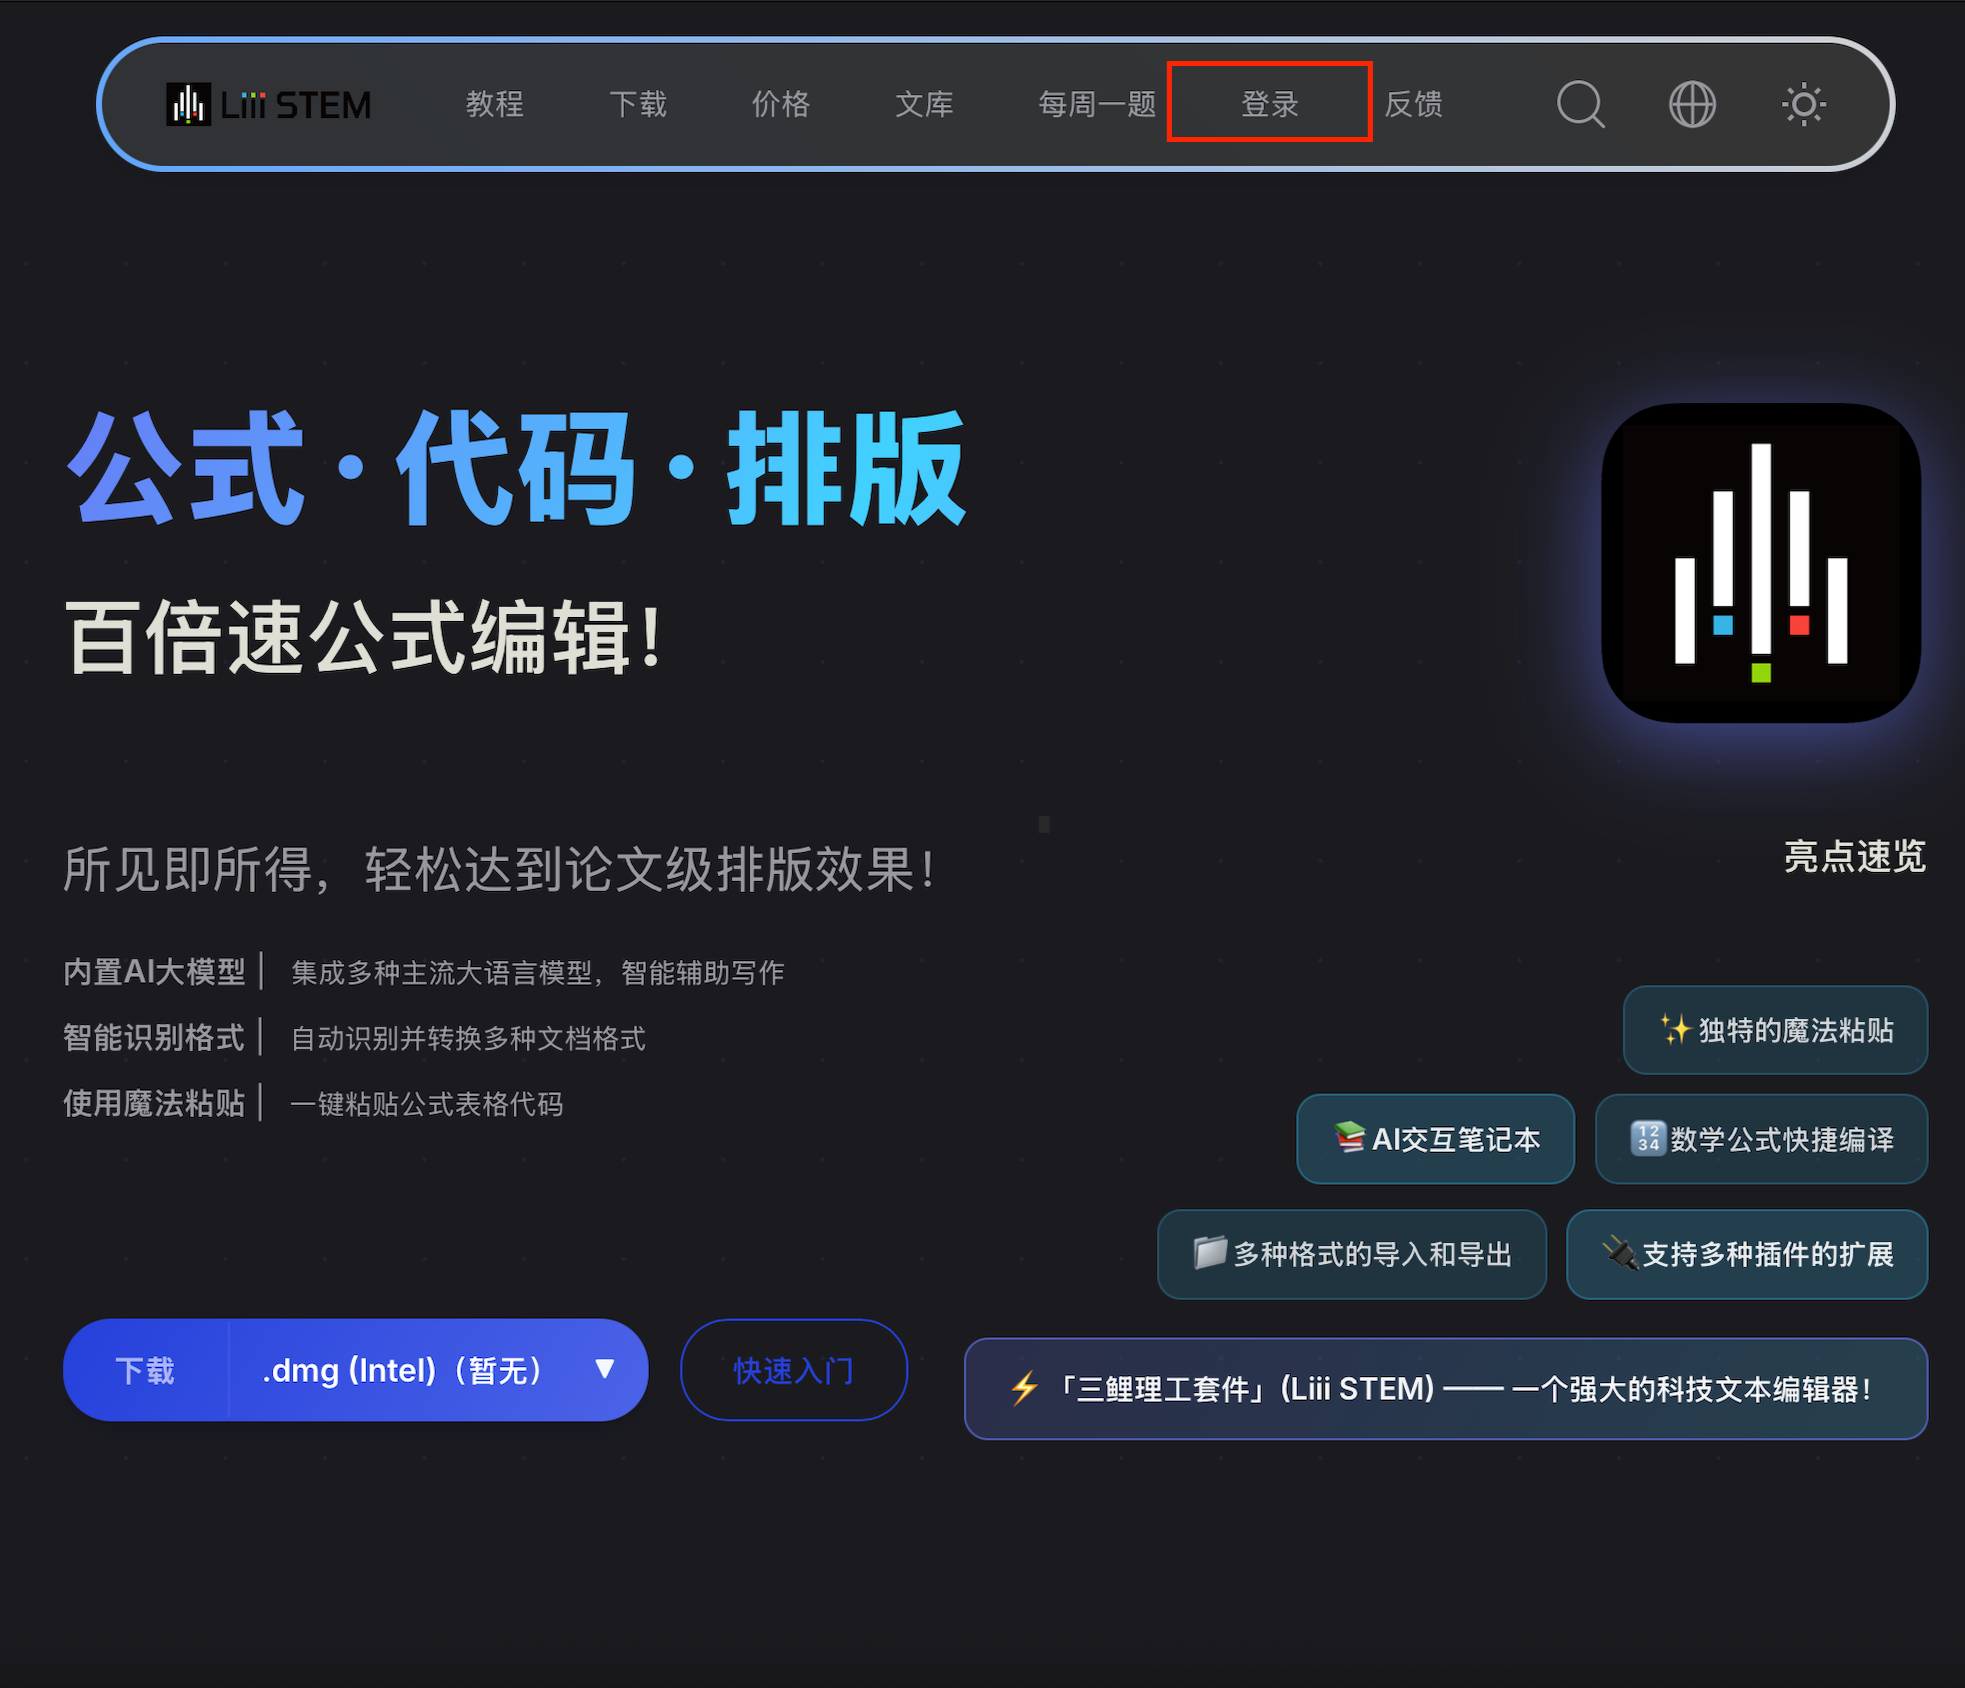Click the 登录 login link
Screen dimensions: 1965x1688
(1269, 104)
